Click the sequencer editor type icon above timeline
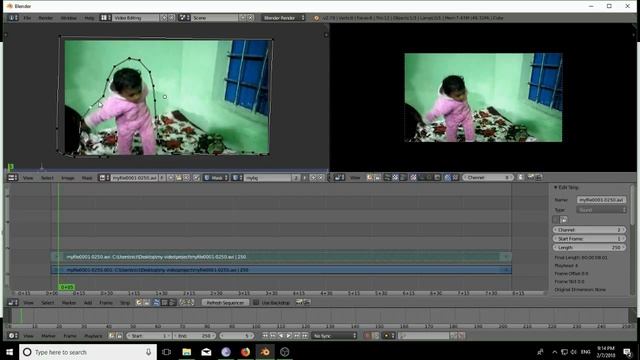 click(13, 303)
